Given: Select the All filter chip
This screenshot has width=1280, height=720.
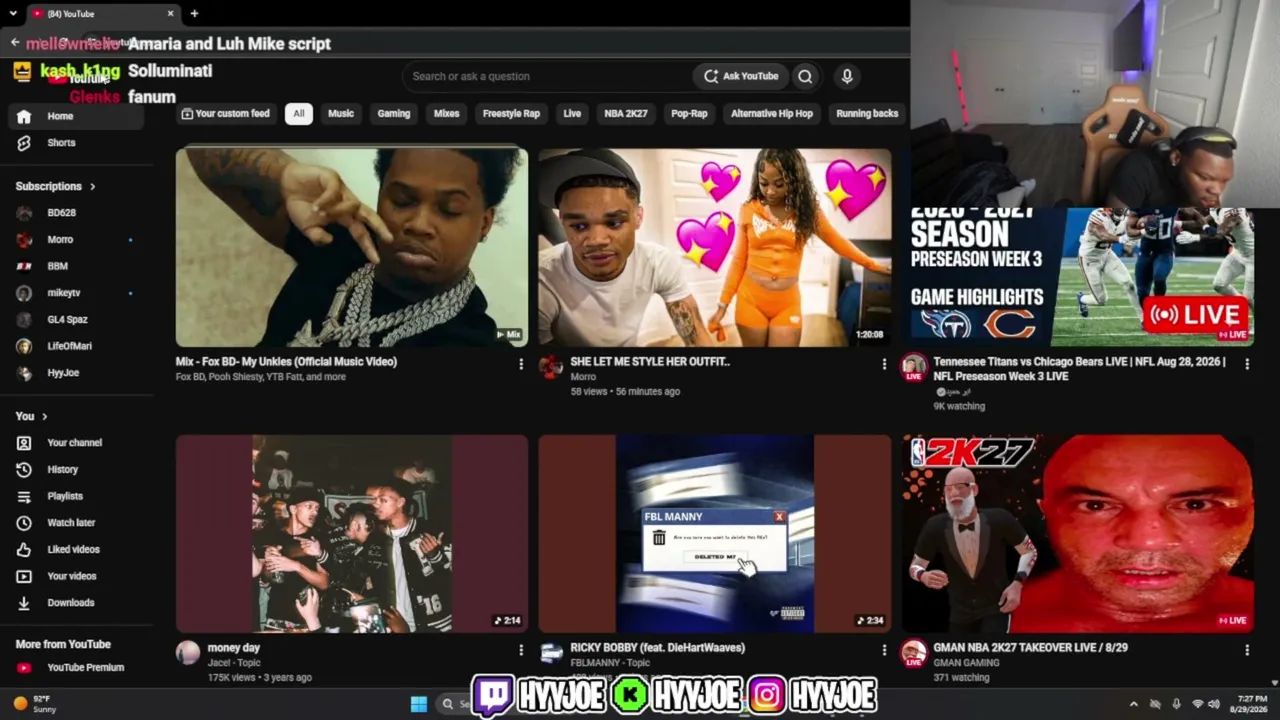Looking at the screenshot, I should tap(298, 114).
